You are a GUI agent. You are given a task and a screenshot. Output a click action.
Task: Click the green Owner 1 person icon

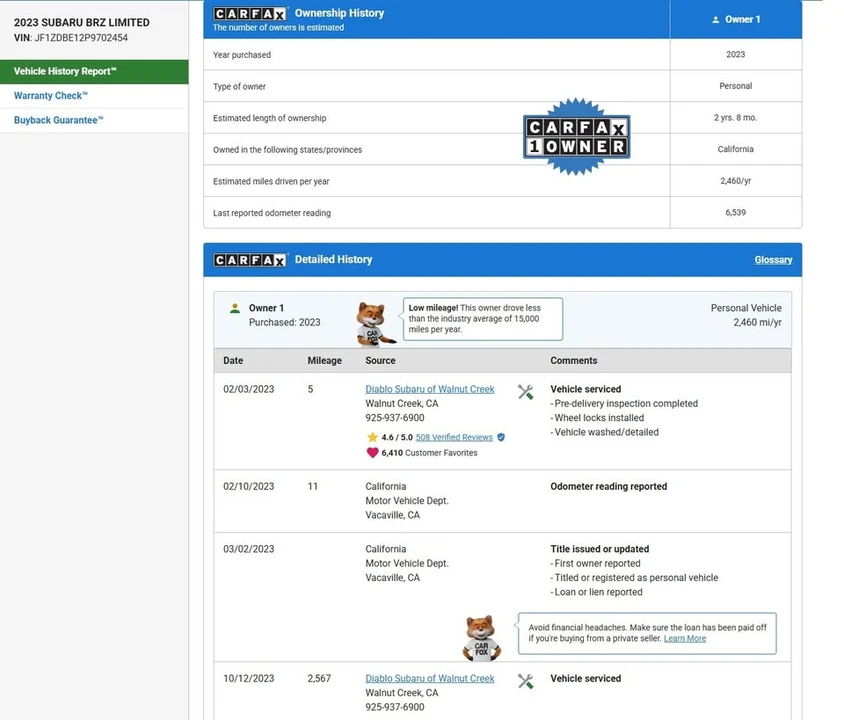click(x=235, y=308)
